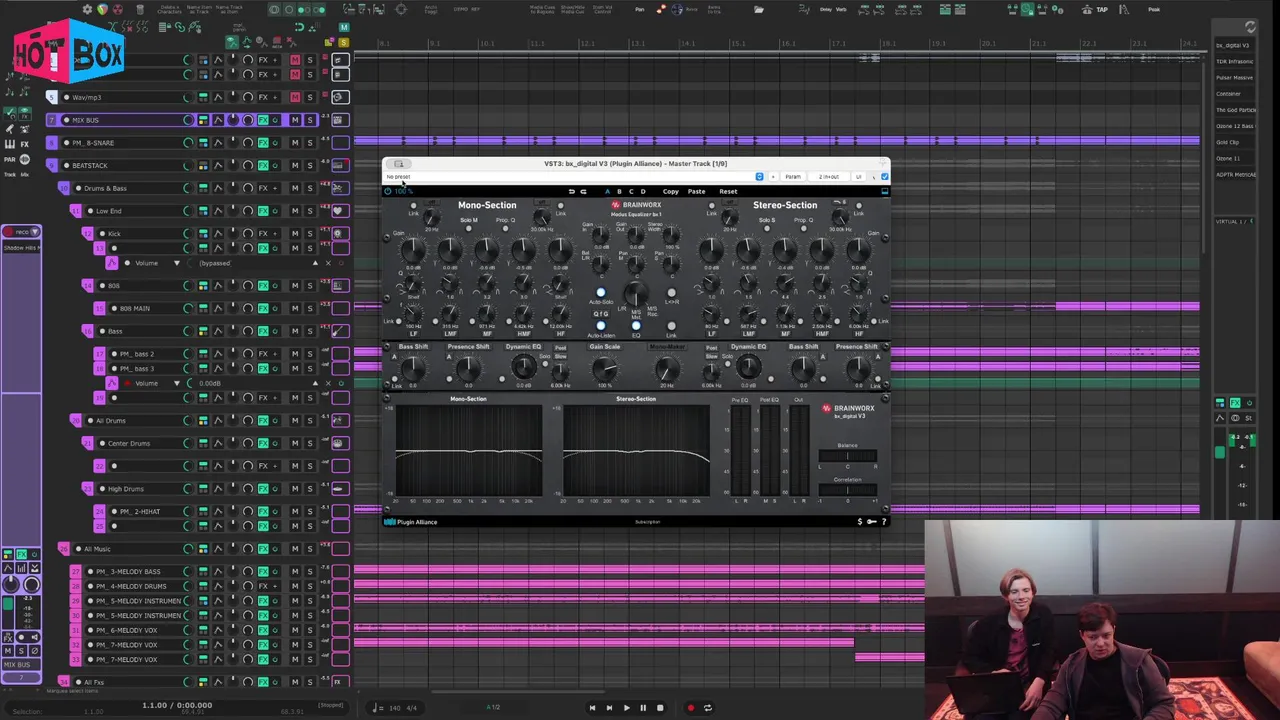Toggle the Auto-Solo button
This screenshot has width=1280, height=720.
(x=601, y=293)
